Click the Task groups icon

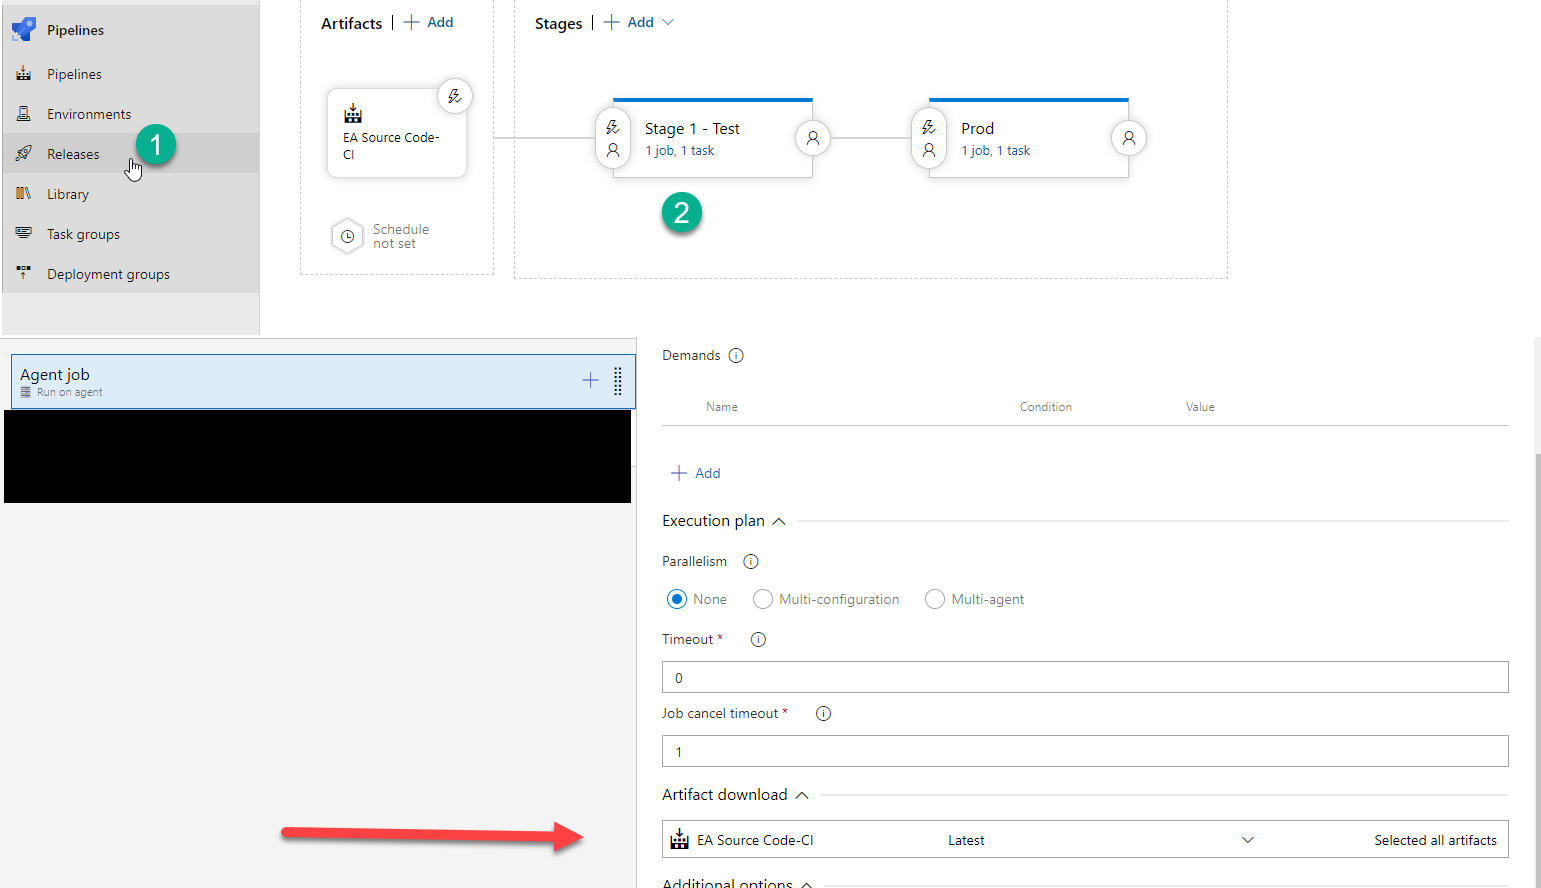(24, 233)
